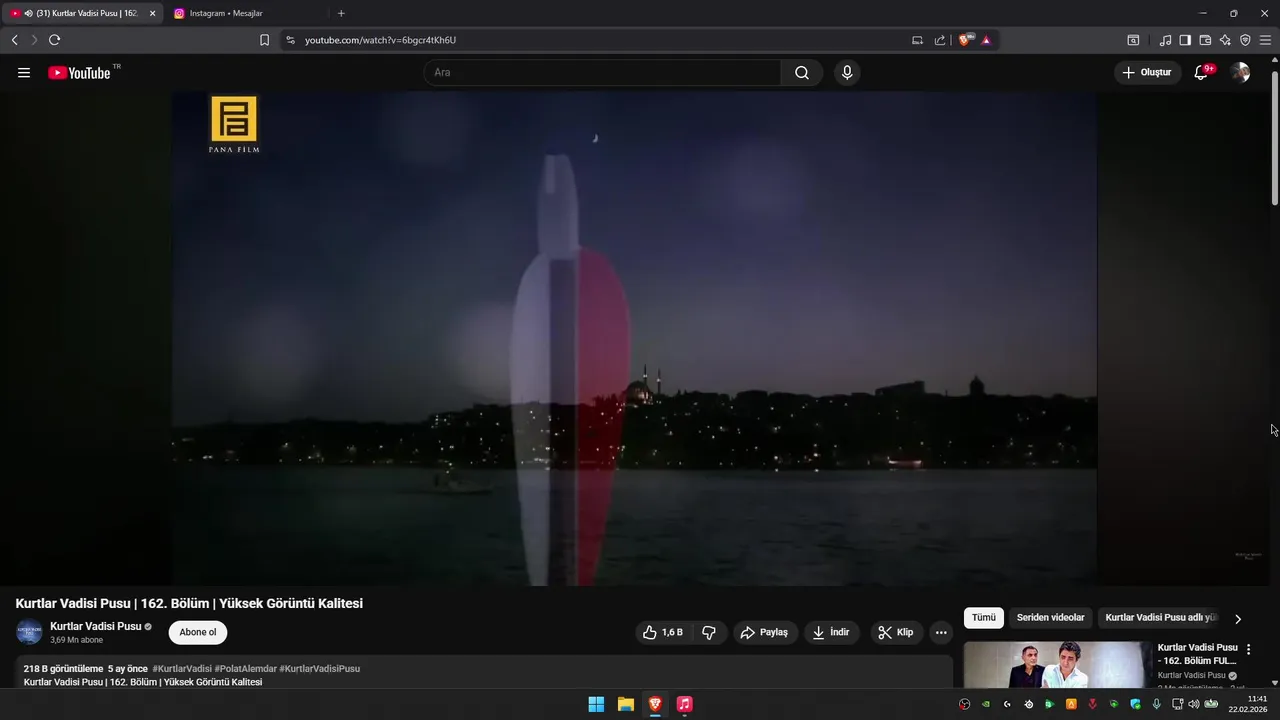Click the video player frame
The image size is (1280, 720).
634,339
